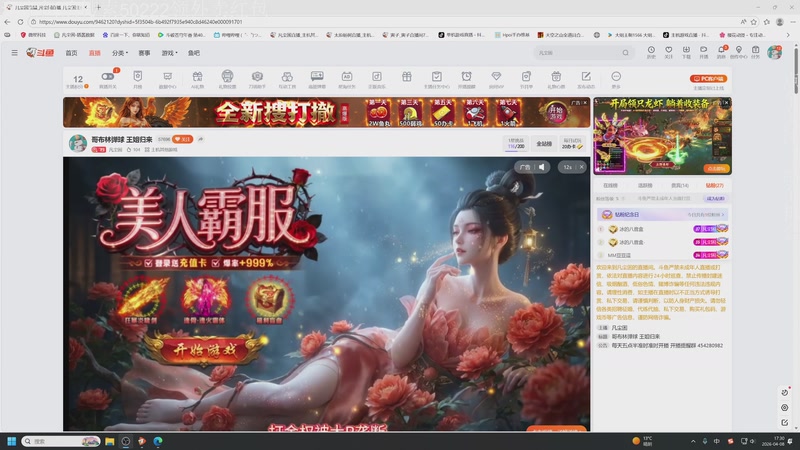Open the top promotional game banner
This screenshot has height=450, width=800.
click(x=327, y=112)
